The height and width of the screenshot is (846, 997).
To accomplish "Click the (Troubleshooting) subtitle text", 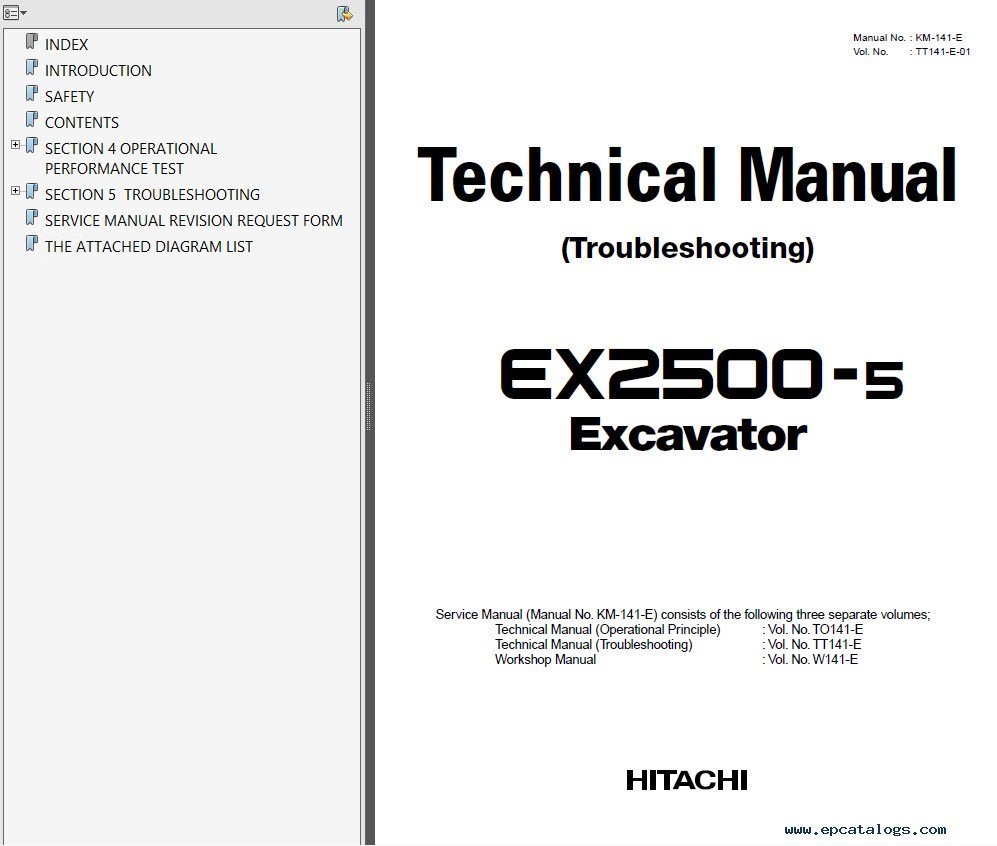I will 687,249.
